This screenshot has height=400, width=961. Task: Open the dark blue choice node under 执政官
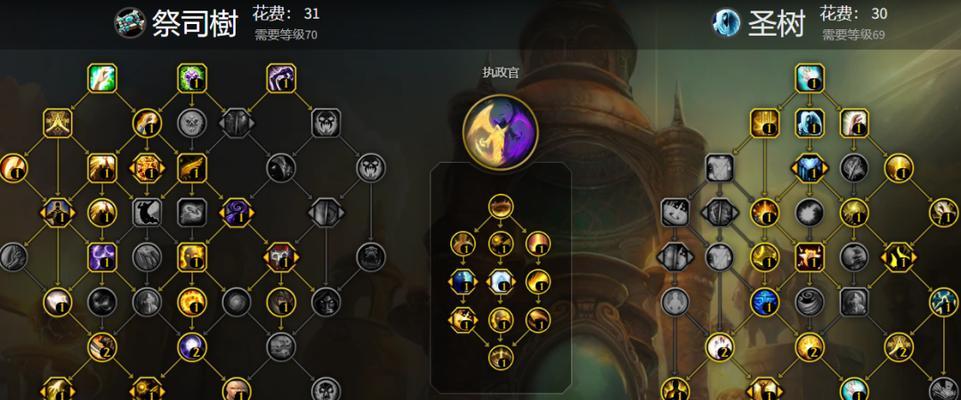point(463,281)
